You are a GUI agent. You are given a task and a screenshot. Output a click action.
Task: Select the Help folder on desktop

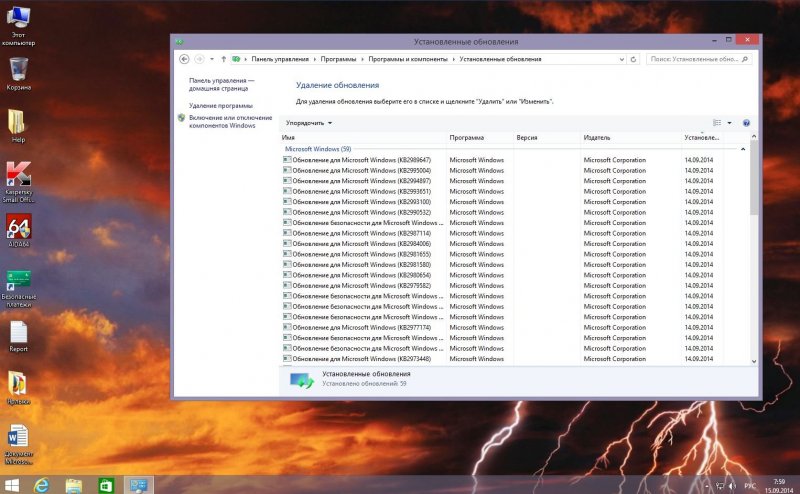pos(17,127)
